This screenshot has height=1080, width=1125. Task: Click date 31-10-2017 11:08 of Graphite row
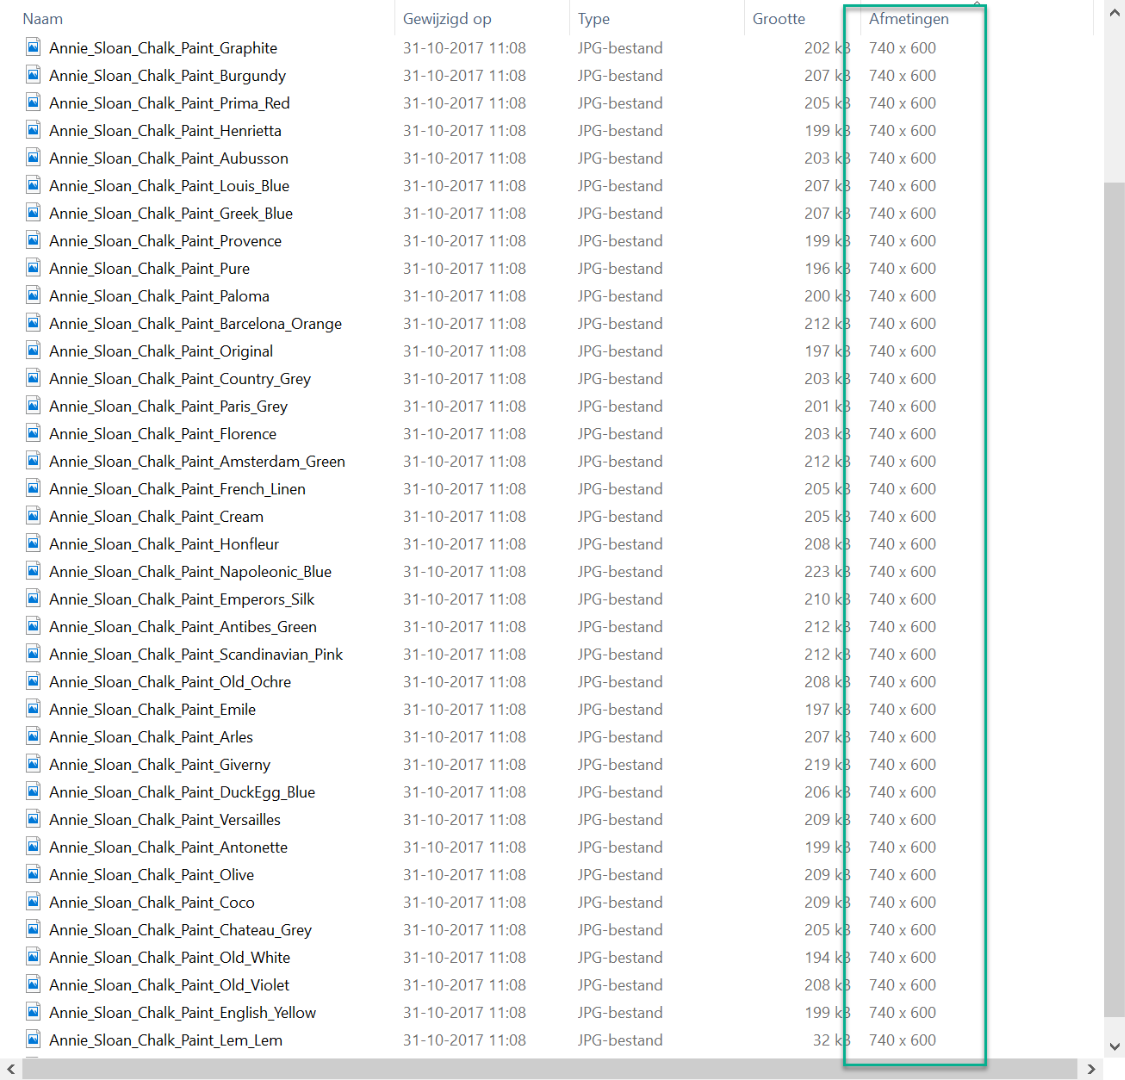[464, 48]
